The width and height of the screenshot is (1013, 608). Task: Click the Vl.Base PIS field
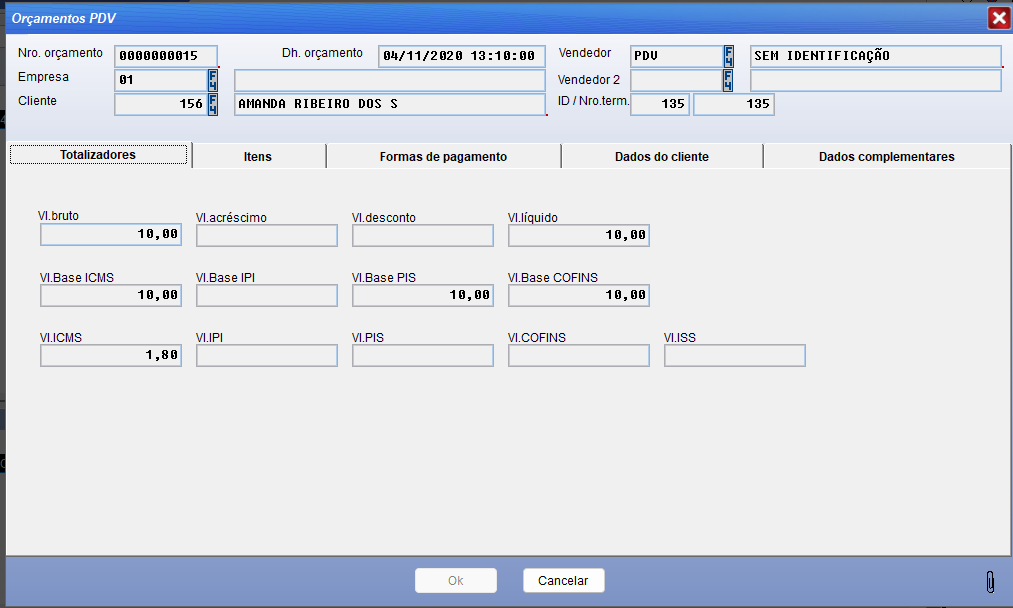[x=423, y=295]
